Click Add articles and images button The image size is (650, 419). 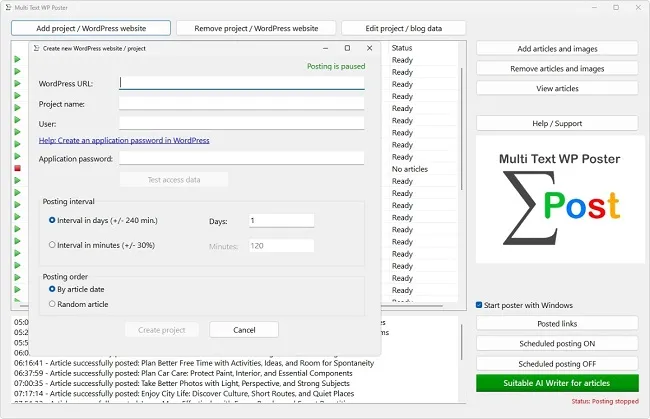pos(557,48)
